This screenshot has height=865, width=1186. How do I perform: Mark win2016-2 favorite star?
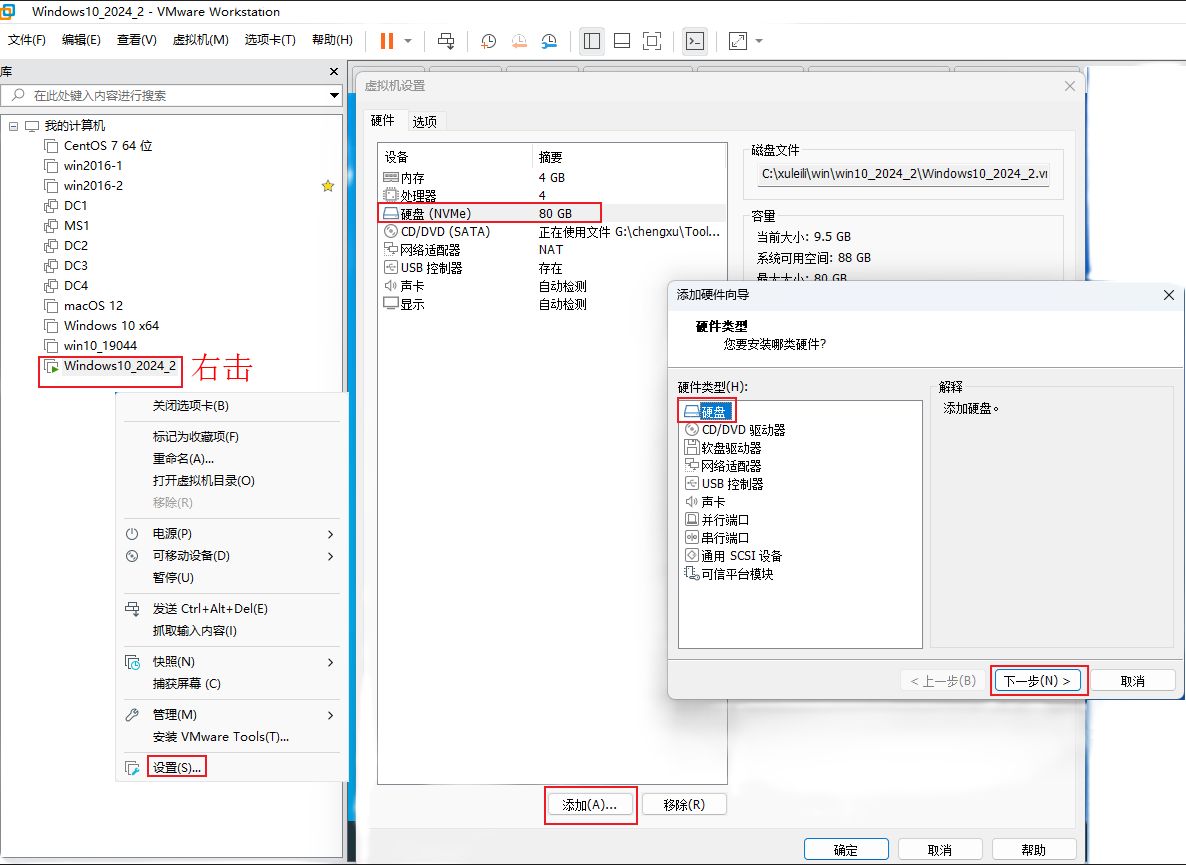327,186
